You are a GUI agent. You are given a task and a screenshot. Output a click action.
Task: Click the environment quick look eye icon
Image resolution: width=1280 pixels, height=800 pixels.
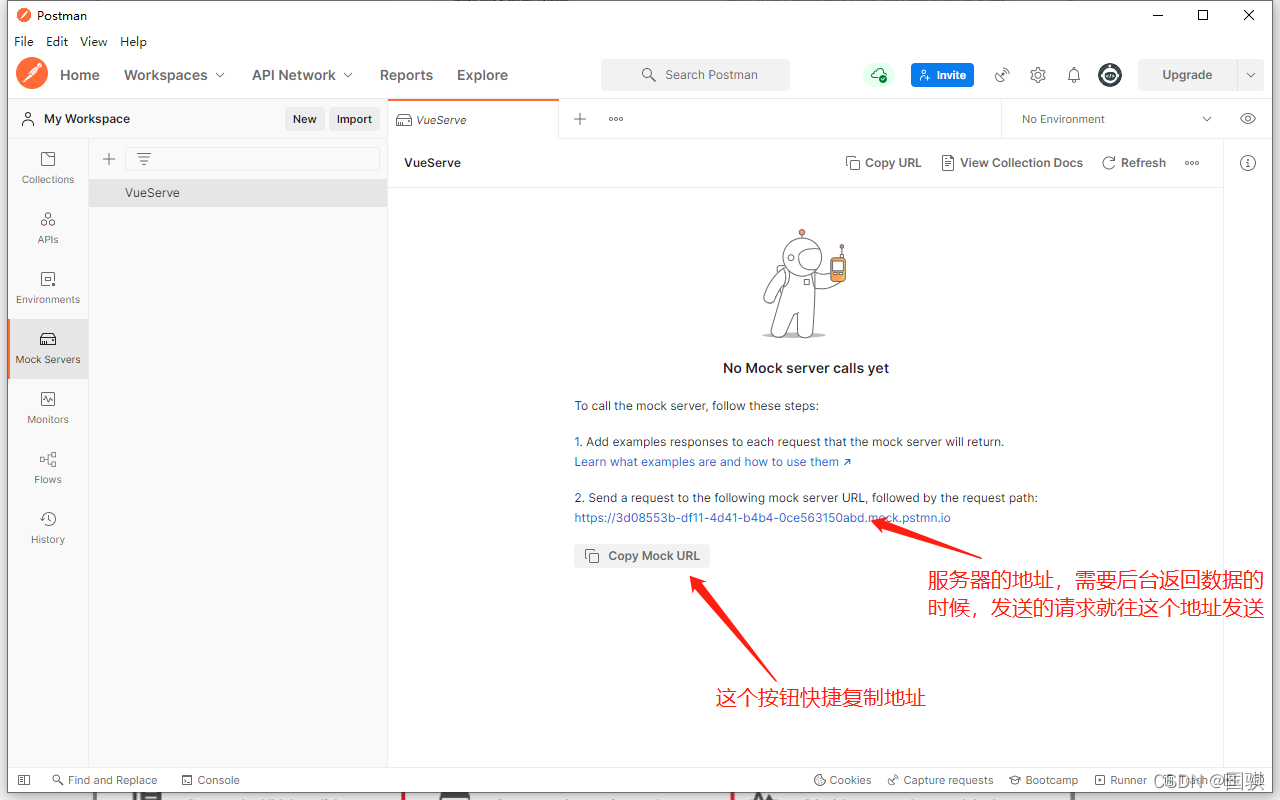[1248, 119]
